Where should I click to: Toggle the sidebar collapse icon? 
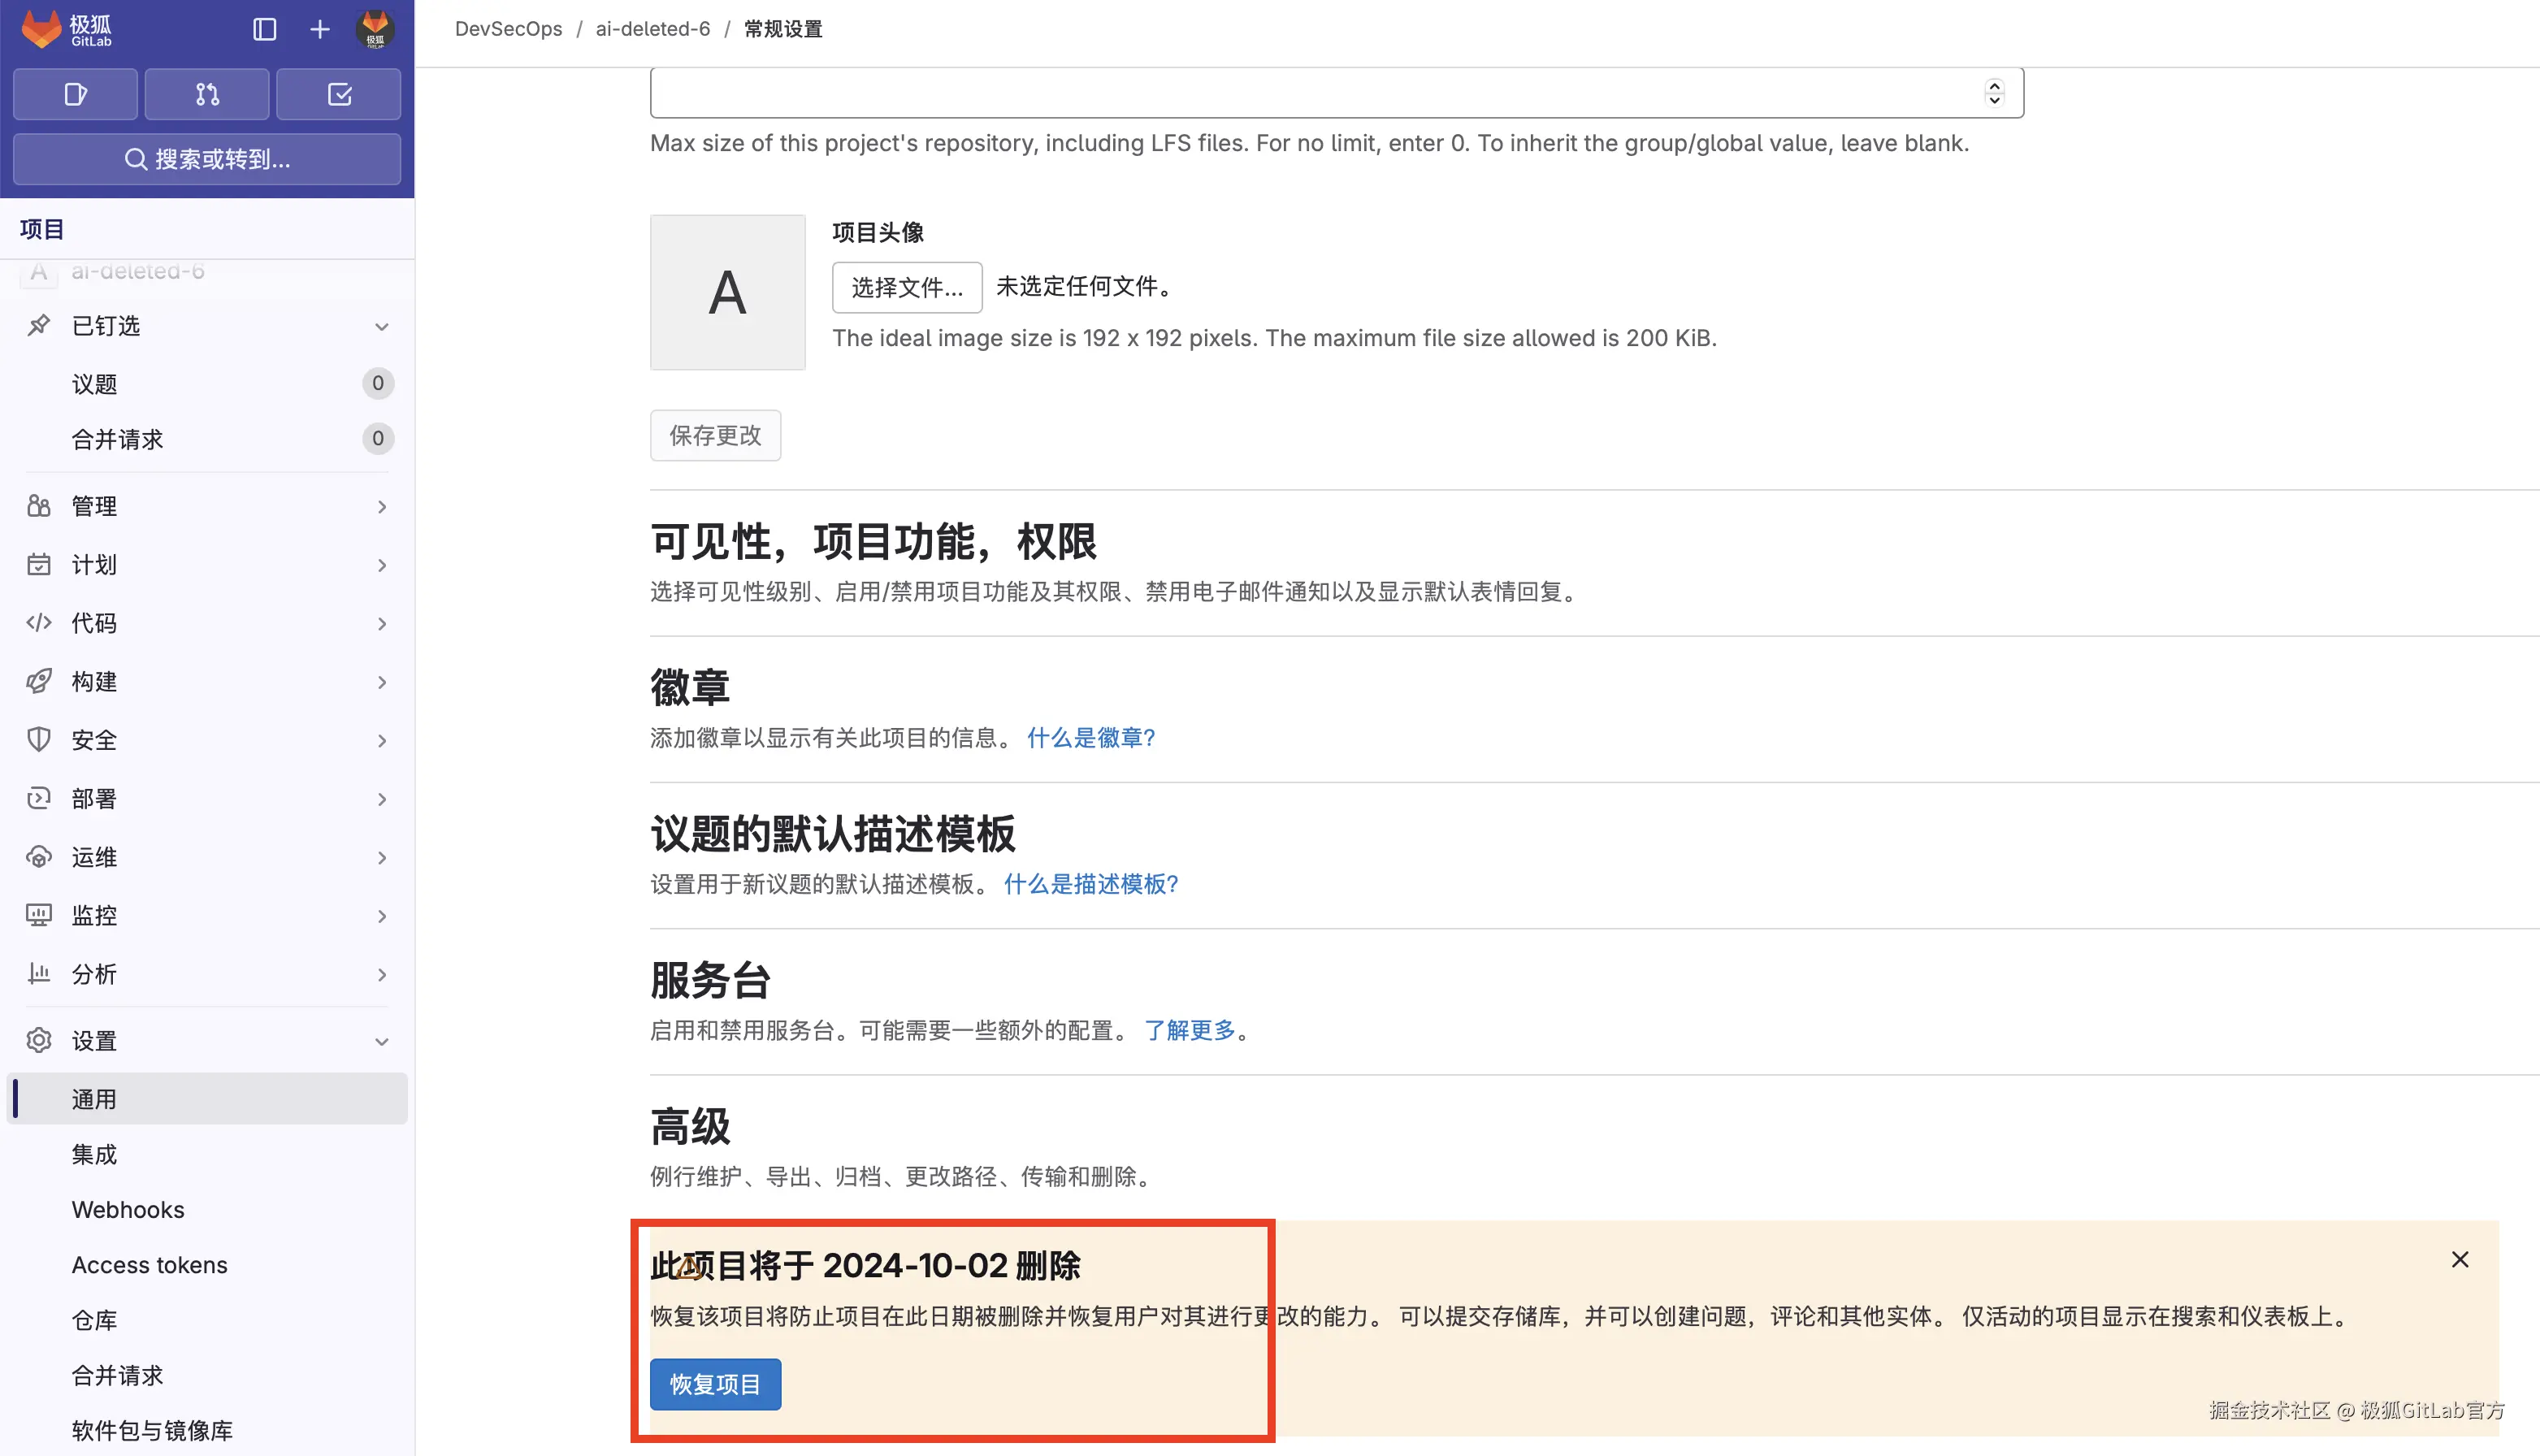pyautogui.click(x=264, y=29)
